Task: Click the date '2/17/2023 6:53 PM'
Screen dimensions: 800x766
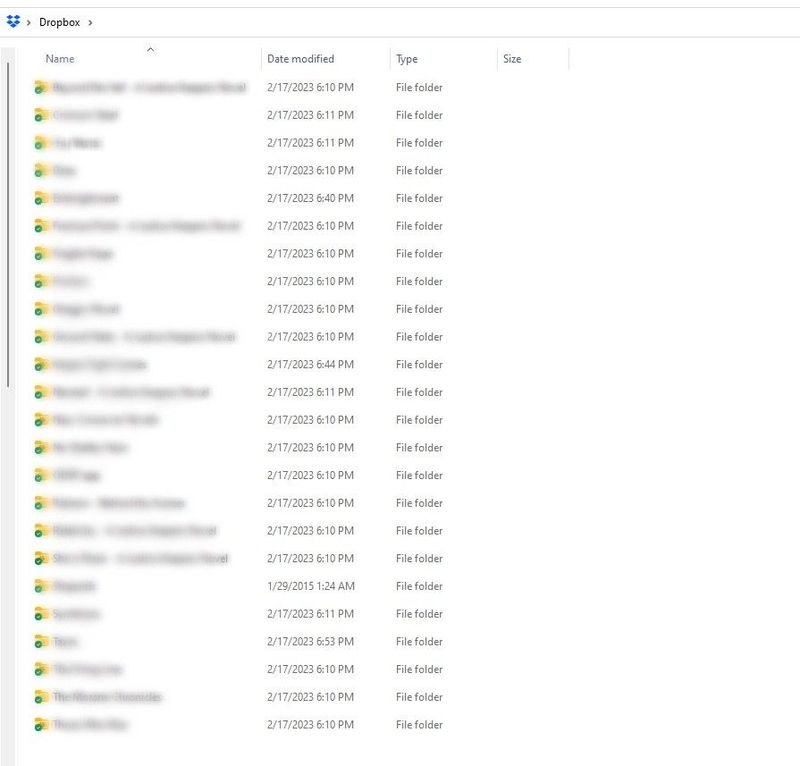Action: (310, 641)
